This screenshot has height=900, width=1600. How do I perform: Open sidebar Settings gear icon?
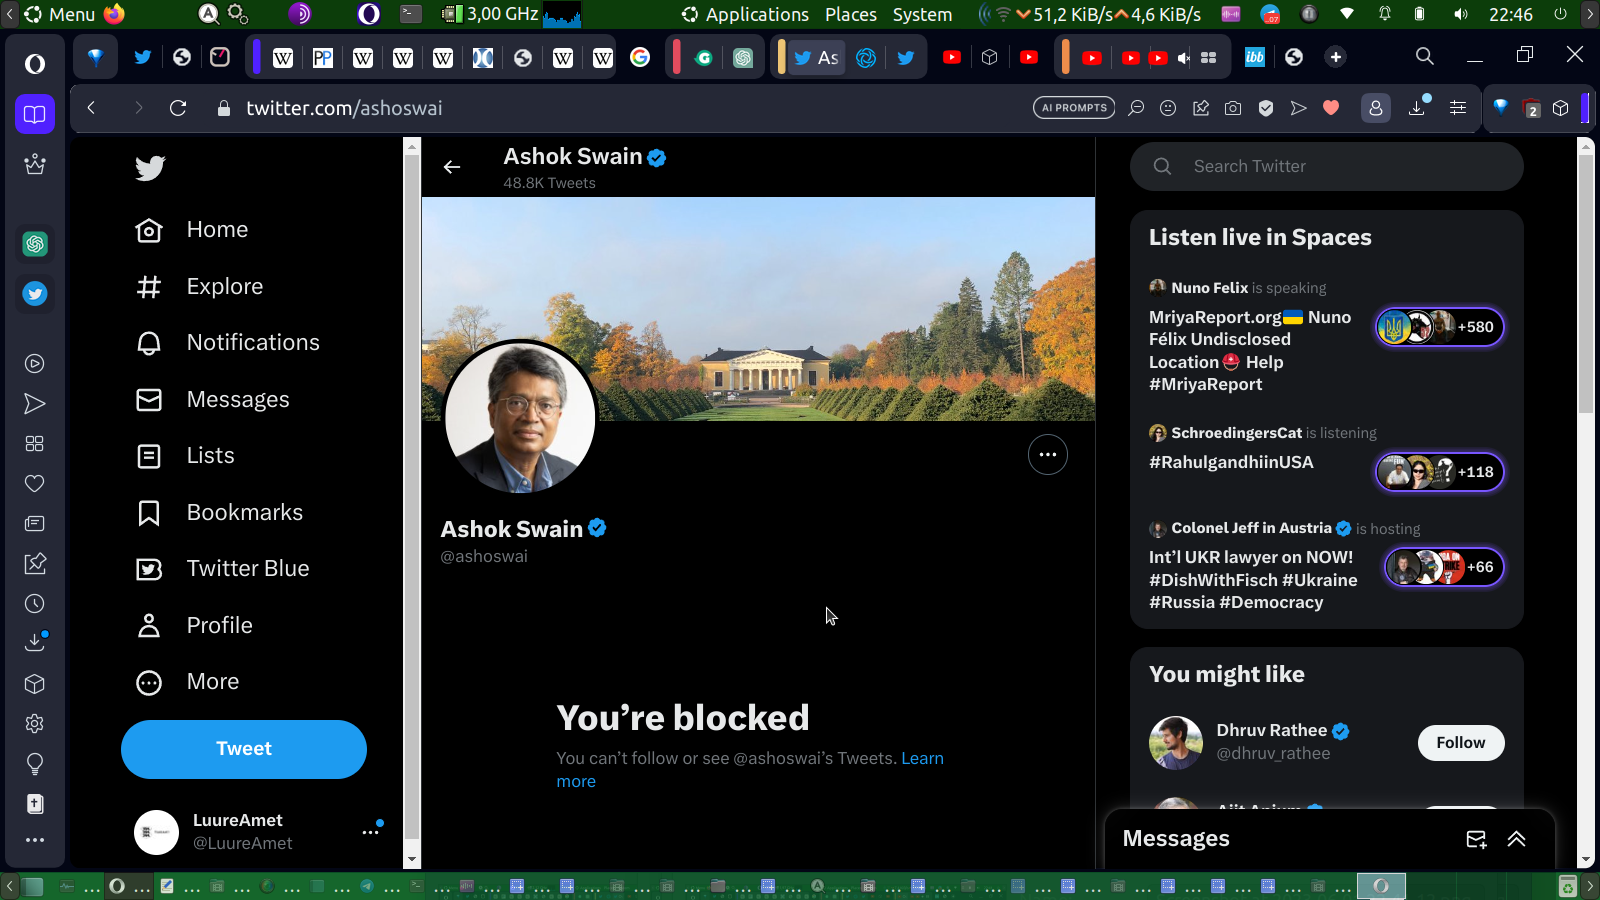(35, 724)
